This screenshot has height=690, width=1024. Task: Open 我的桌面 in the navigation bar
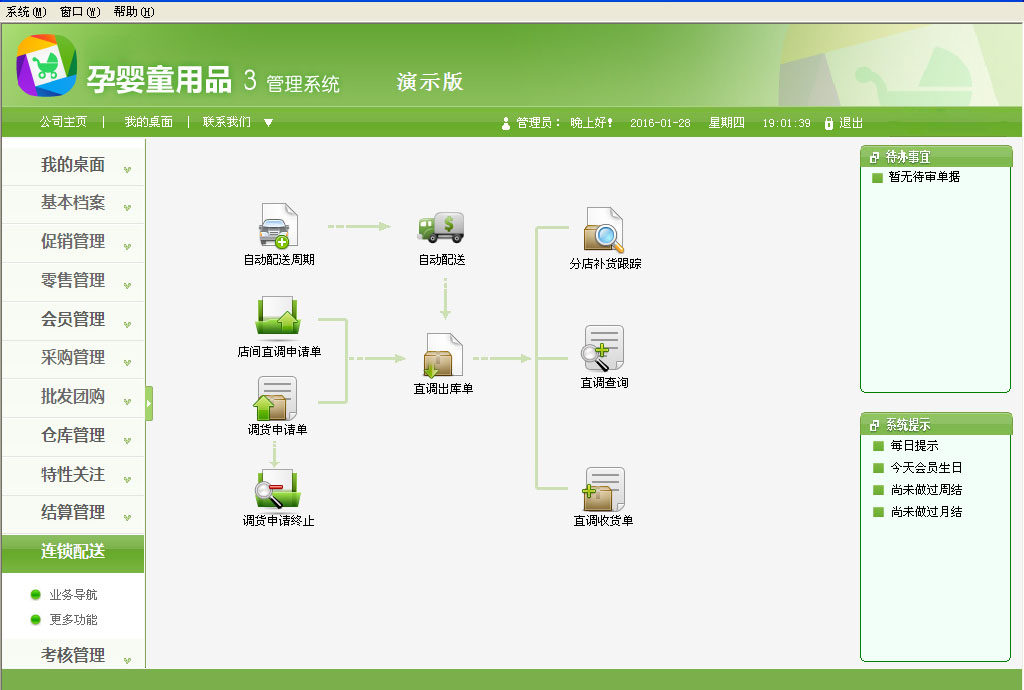click(148, 122)
